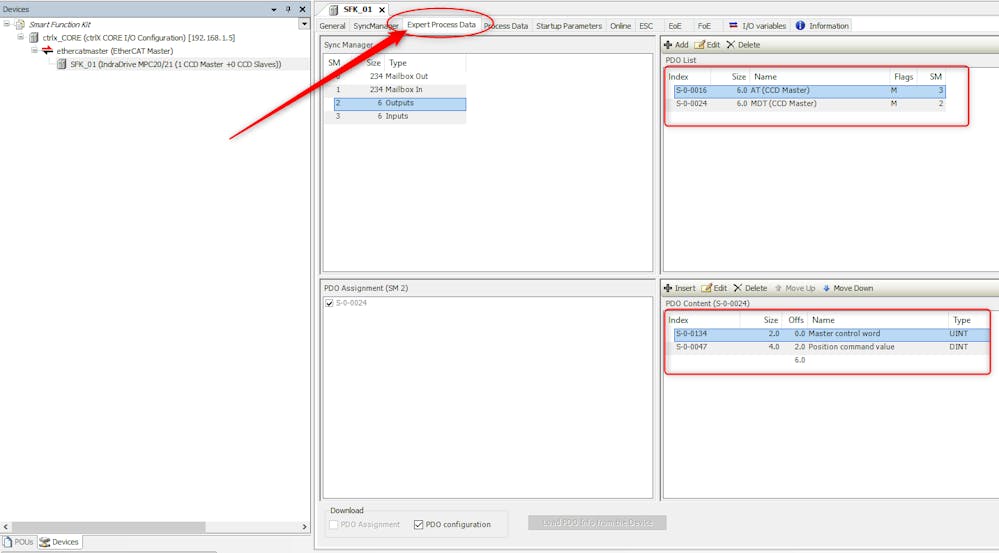Screen dimensions: 999x553
Task: Switch to POUs panel tab
Action: point(18,542)
